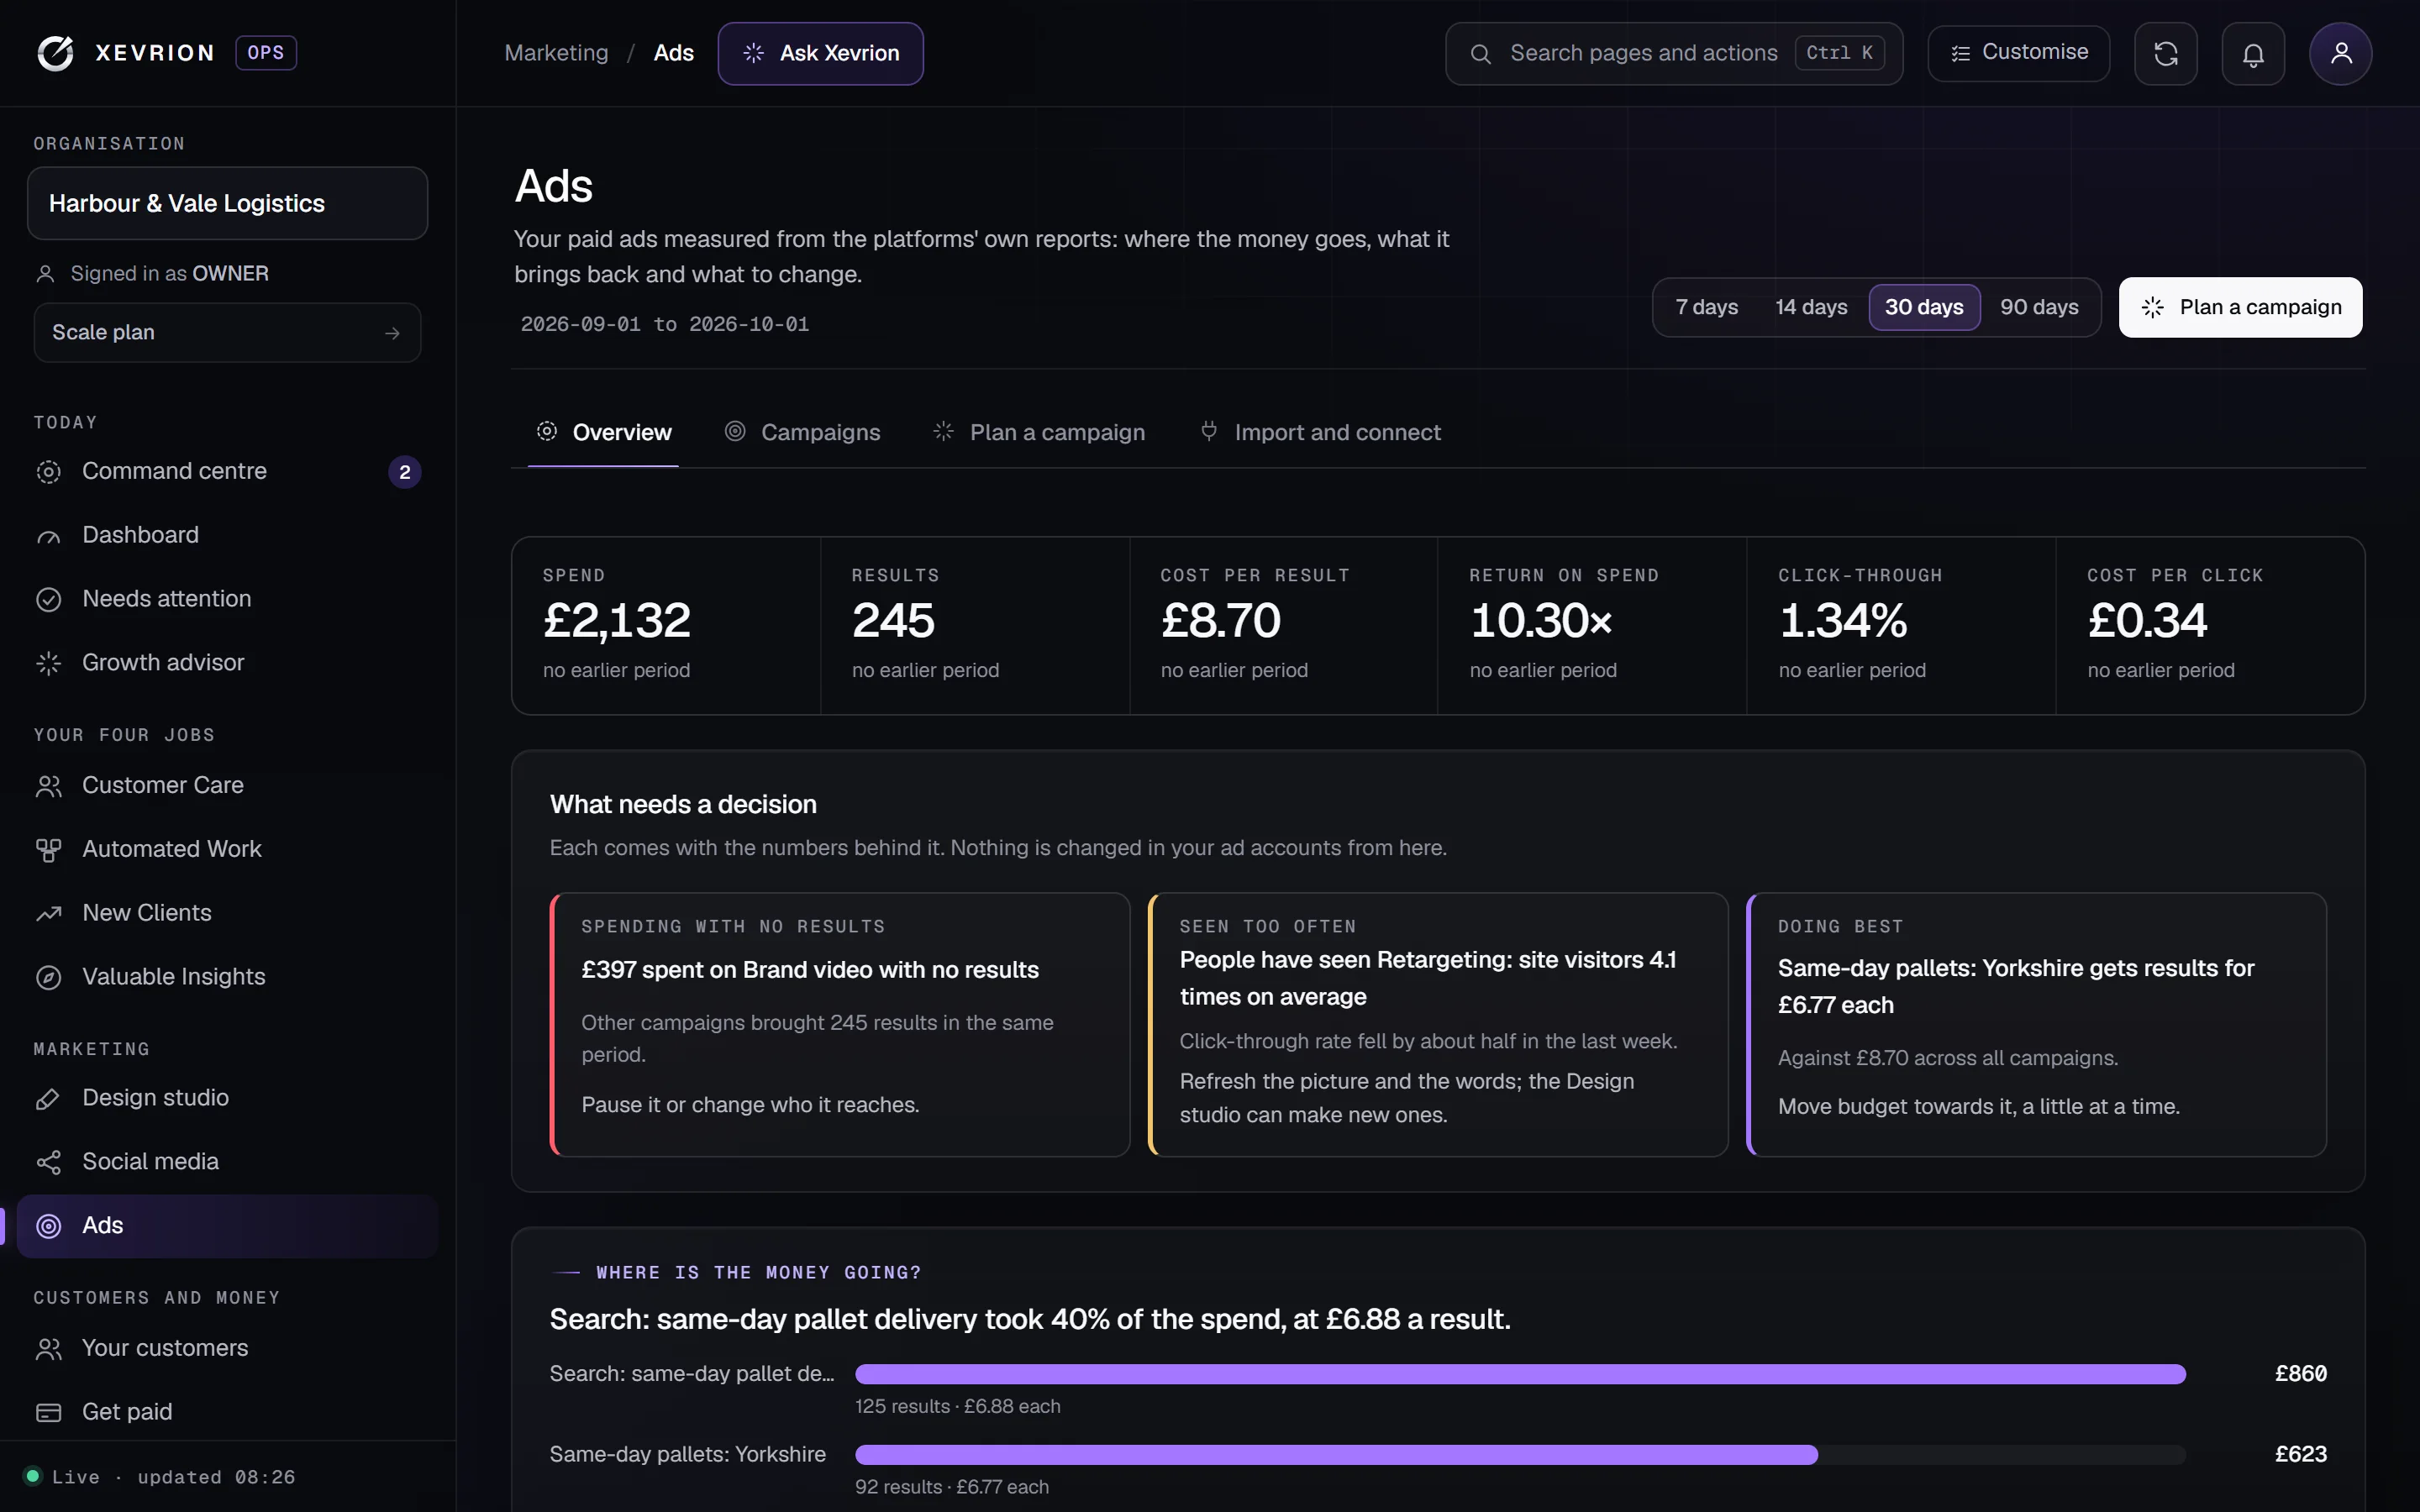
Task: Click the Live updated 08:26 status
Action: pos(160,1477)
